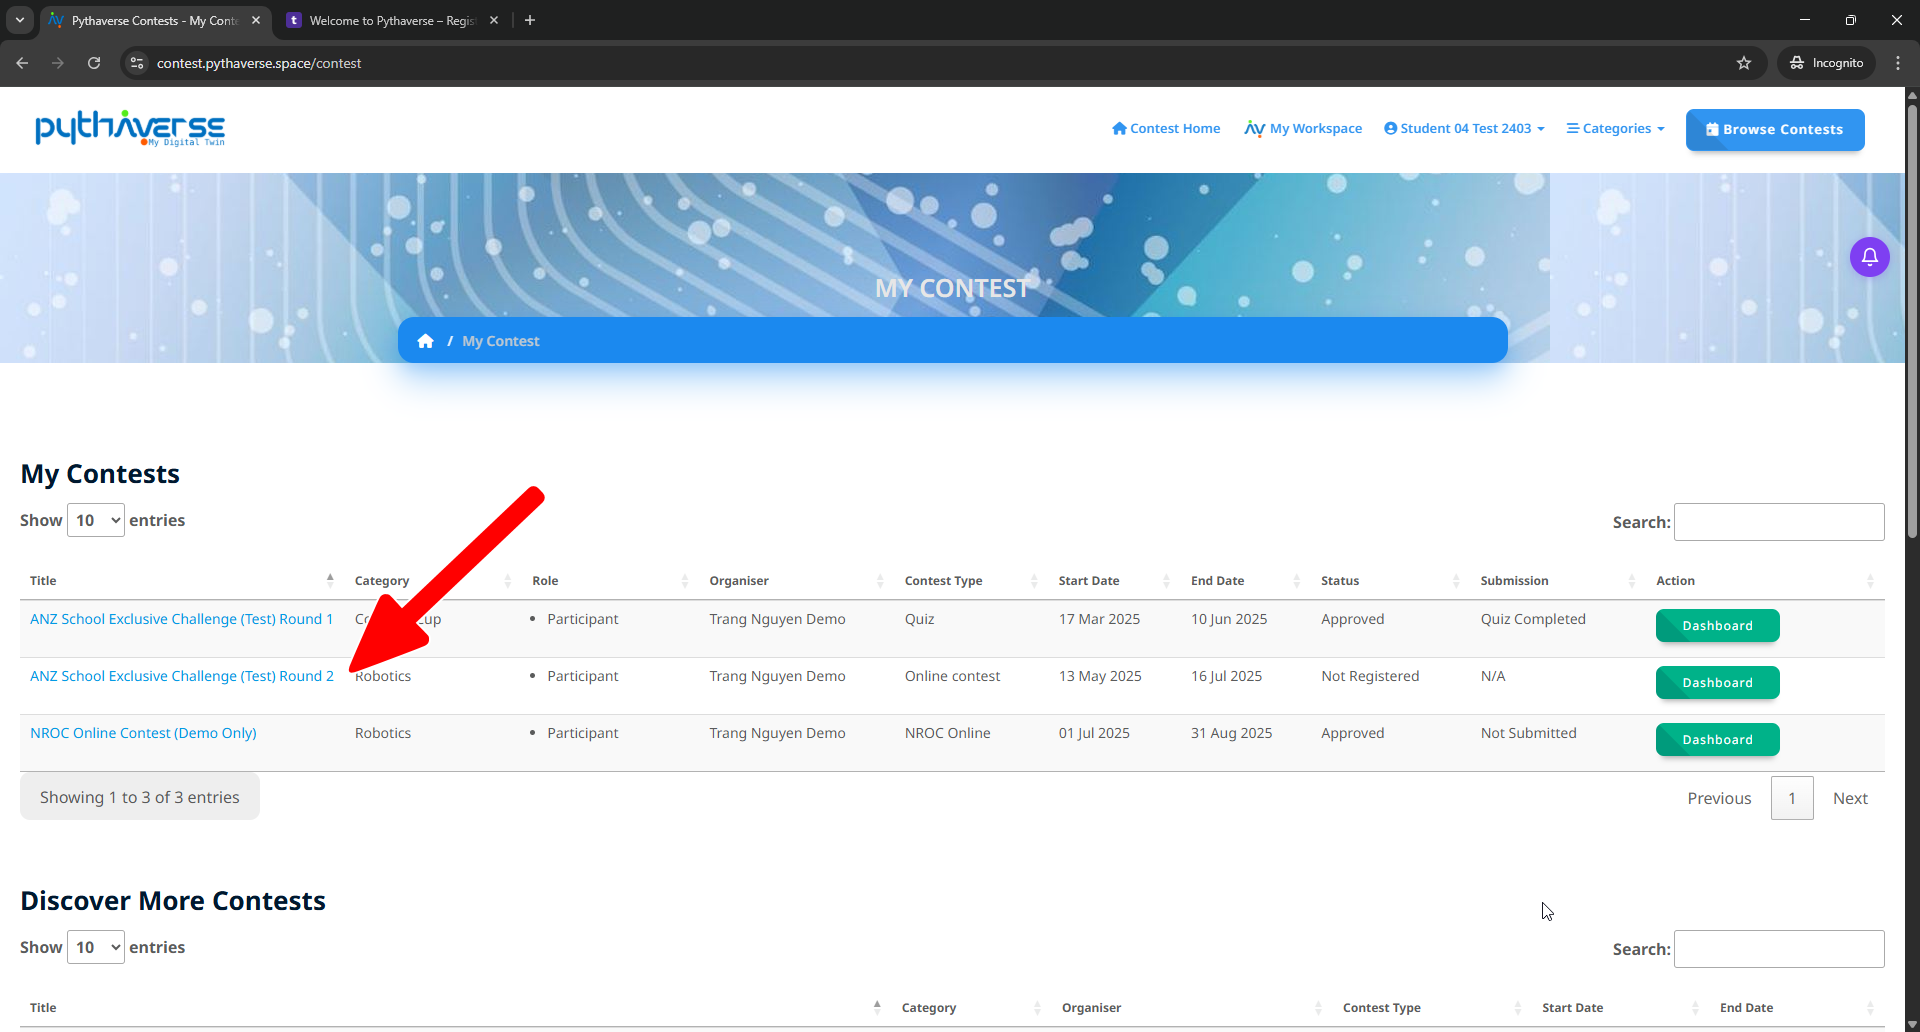Open ANZ School Exclusive Challenge Round 1
Viewport: 1920px width, 1032px height.
[182, 619]
